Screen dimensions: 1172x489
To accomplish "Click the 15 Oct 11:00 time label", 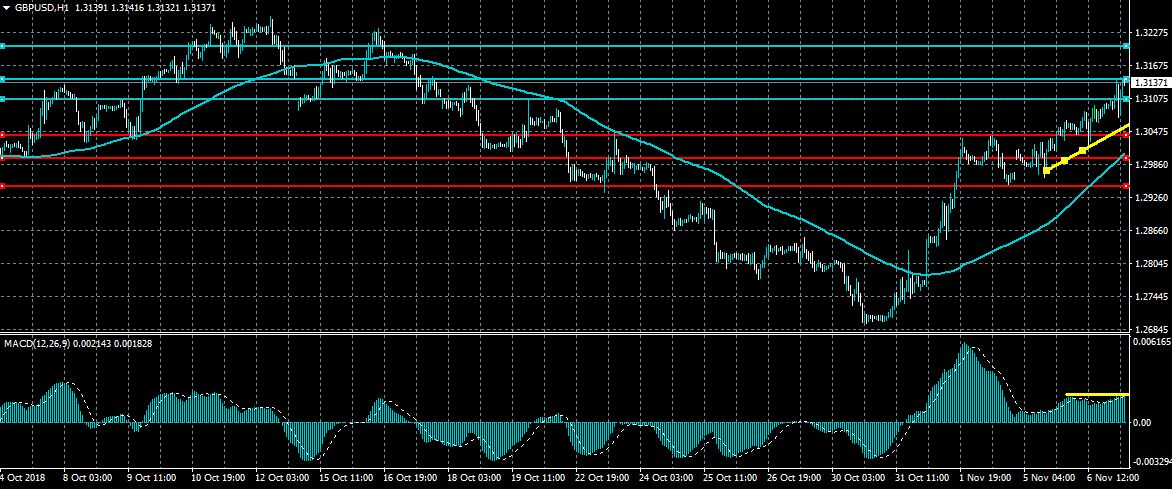I will [345, 476].
